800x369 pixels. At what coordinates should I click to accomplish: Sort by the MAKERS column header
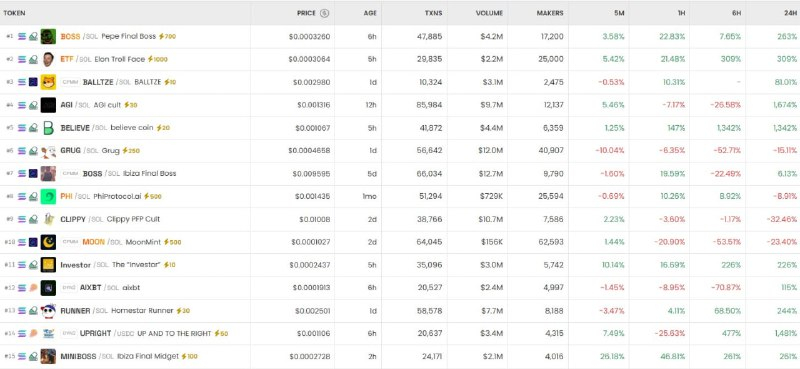(550, 13)
